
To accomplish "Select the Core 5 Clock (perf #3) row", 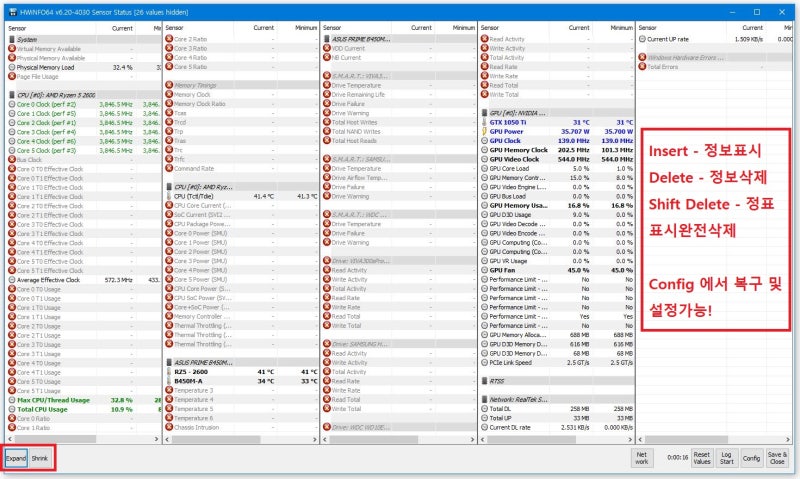I will [84, 150].
